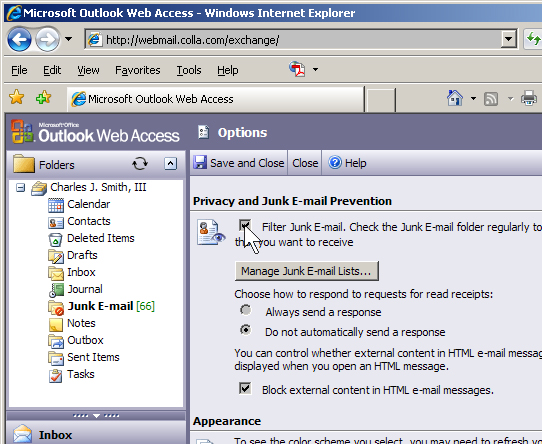542x444 pixels.
Task: Click the Privacy and Junk E-mail Prevention heading
Action: 292,201
